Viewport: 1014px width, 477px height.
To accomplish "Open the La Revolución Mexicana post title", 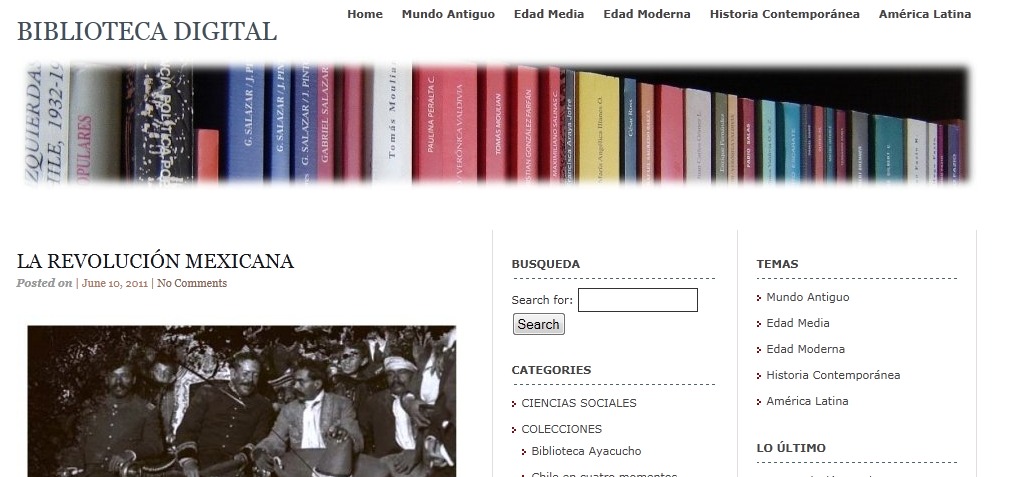I will click(x=155, y=261).
